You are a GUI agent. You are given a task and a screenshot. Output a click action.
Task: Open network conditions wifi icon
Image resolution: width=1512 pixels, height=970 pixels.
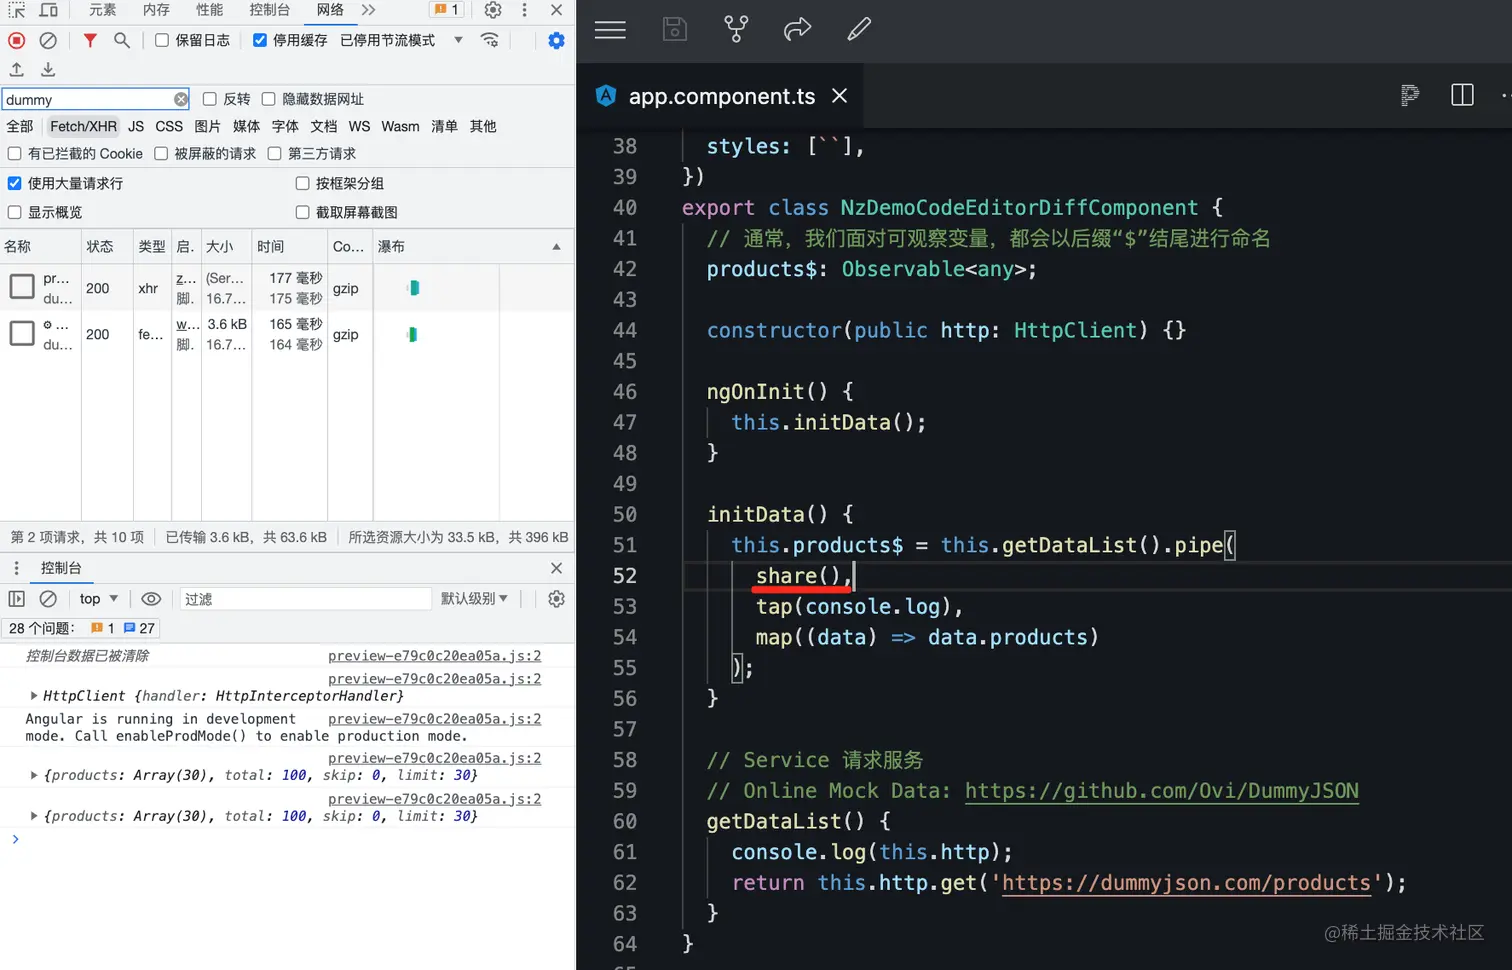(x=490, y=40)
